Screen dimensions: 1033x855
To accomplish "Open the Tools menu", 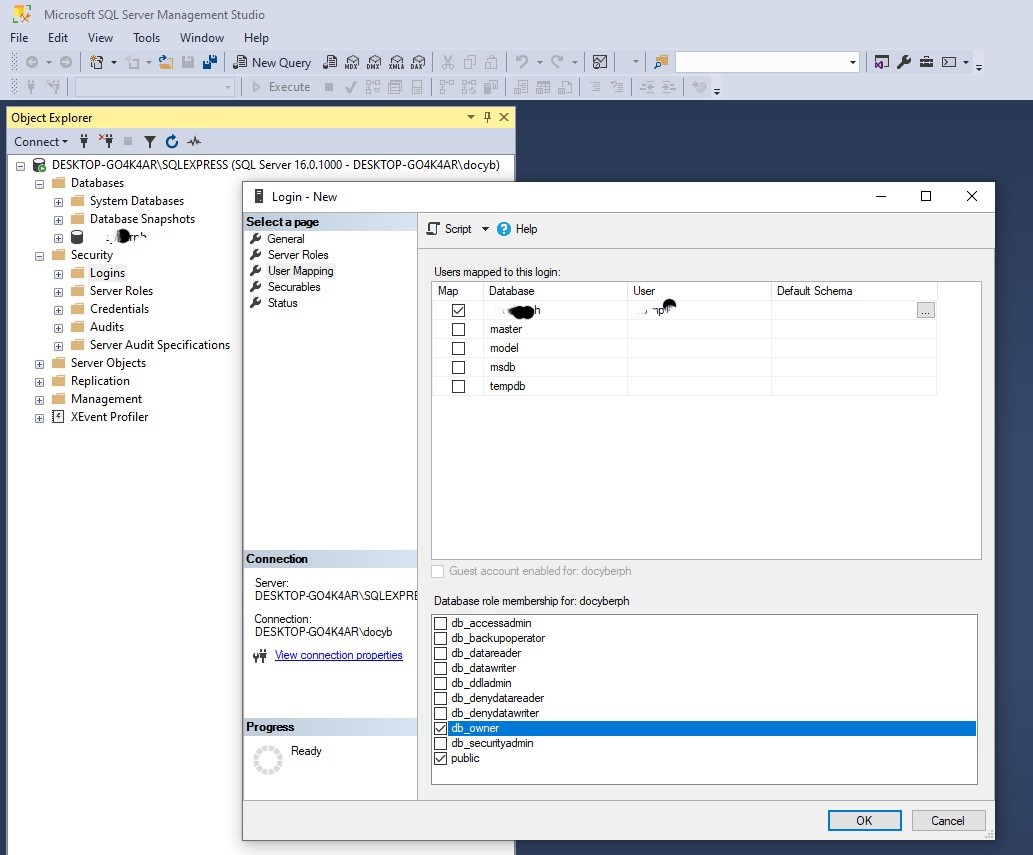I will 146,37.
